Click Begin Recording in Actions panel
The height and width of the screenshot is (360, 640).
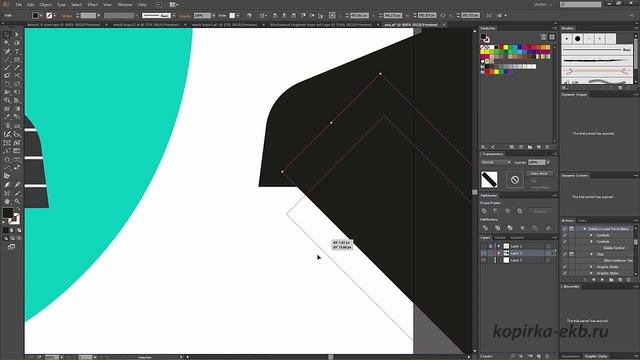coord(593,280)
